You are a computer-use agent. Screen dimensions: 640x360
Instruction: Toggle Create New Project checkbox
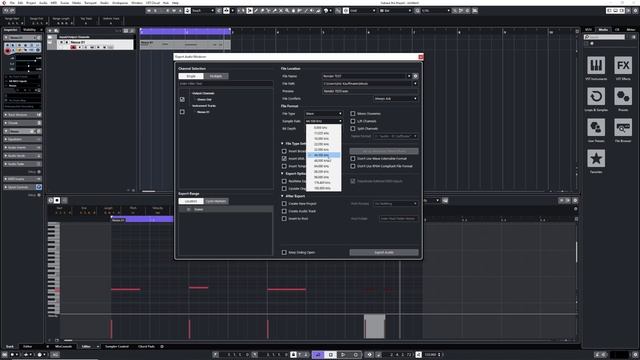(x=284, y=203)
